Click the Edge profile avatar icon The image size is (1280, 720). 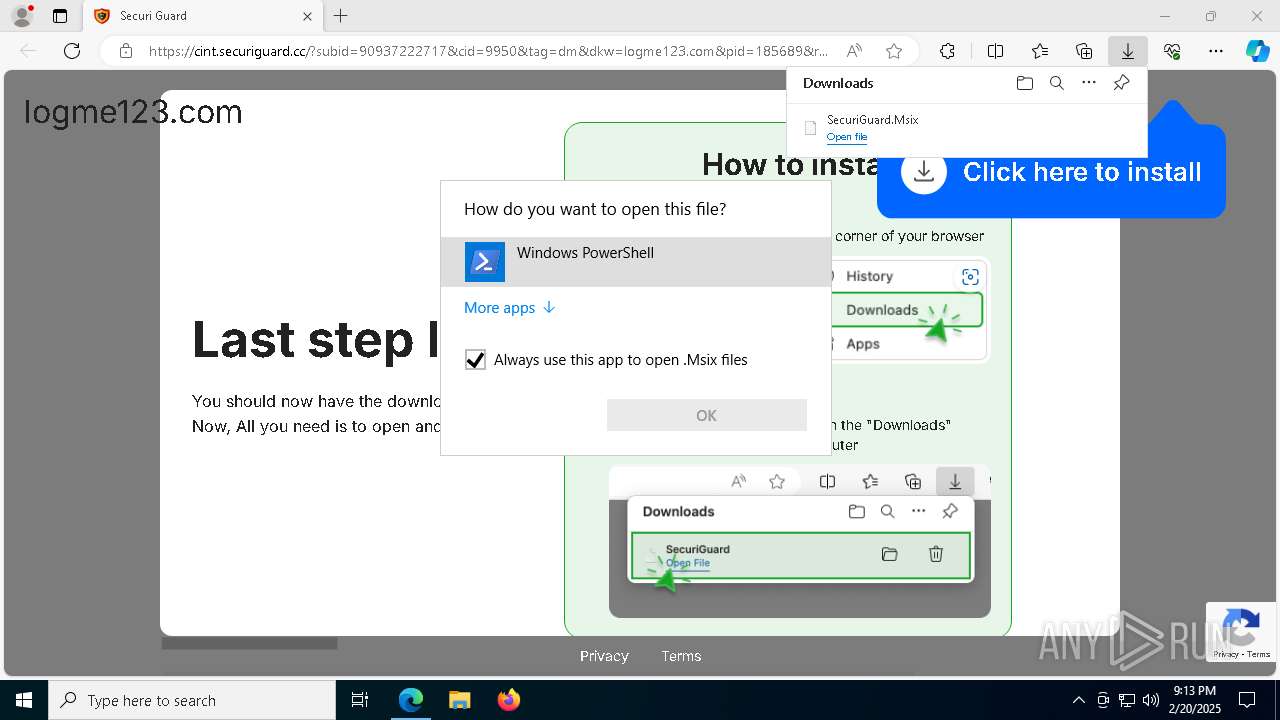22,16
